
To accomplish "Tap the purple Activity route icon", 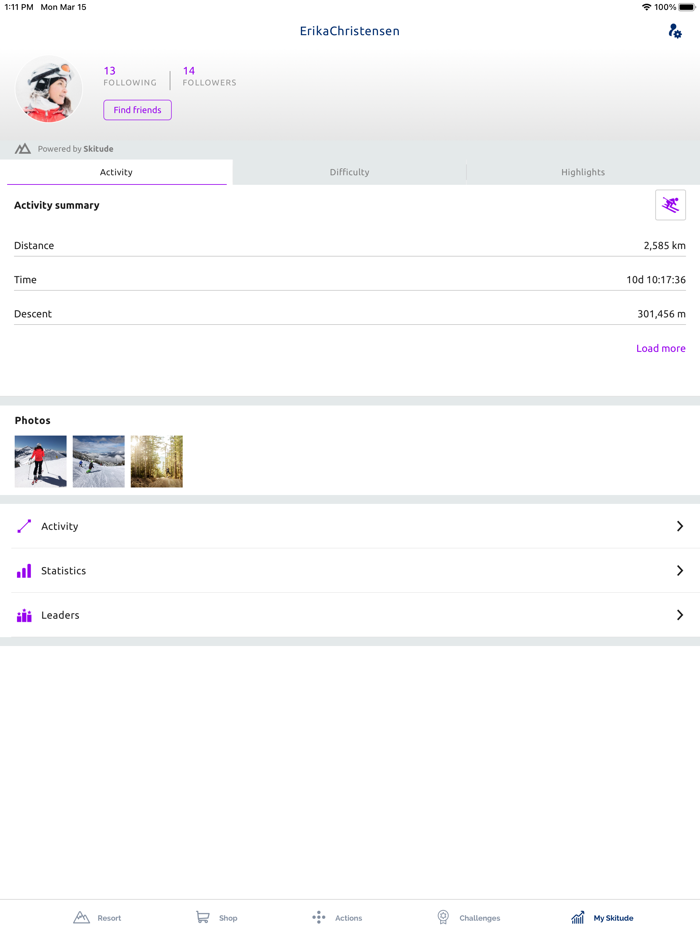I will pos(24,526).
